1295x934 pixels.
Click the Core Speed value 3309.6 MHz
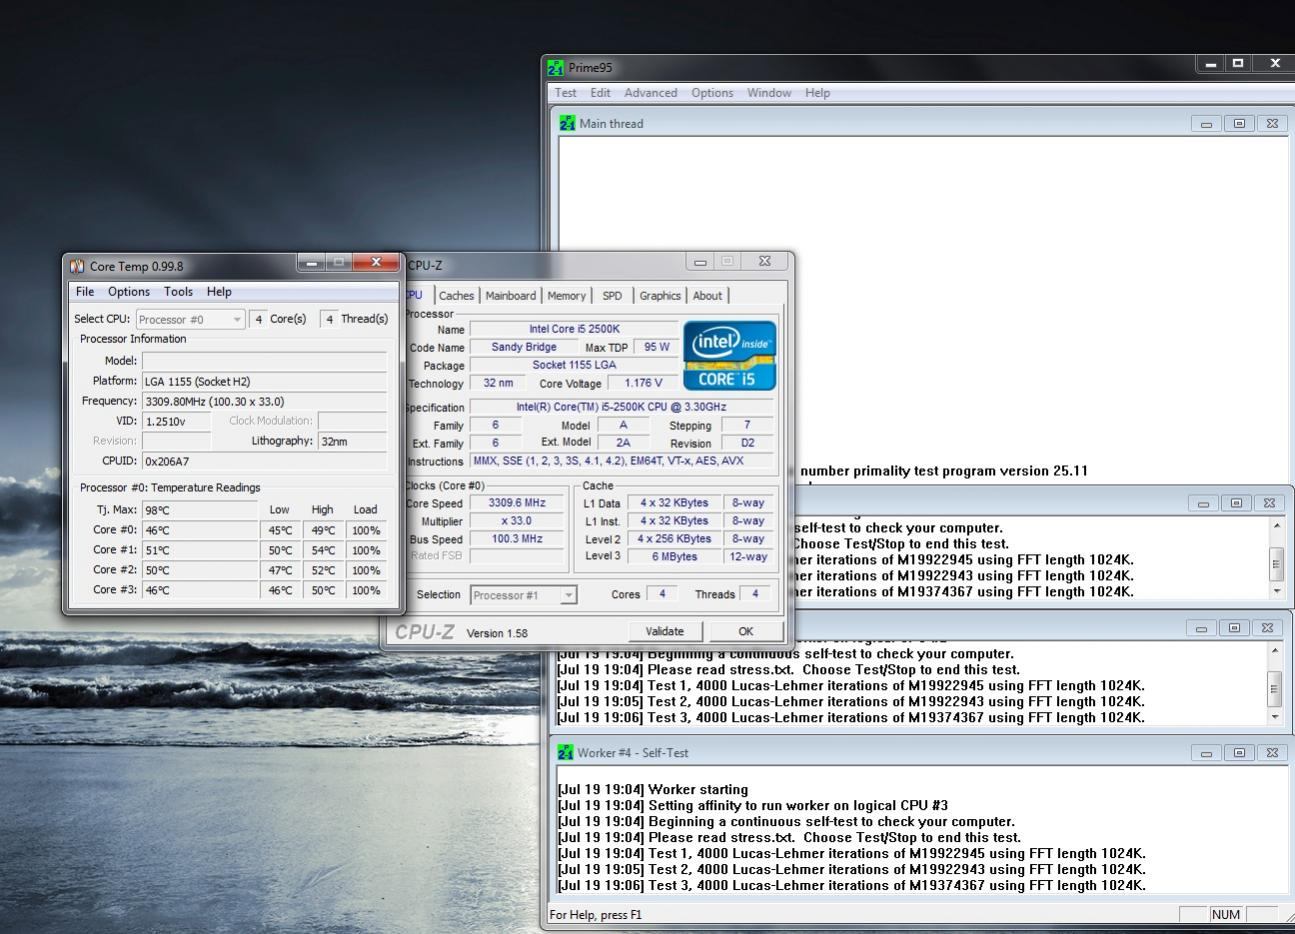(516, 503)
